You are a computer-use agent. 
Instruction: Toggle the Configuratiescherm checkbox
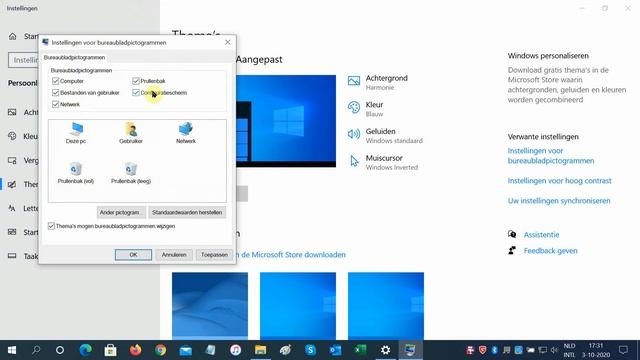tap(136, 93)
